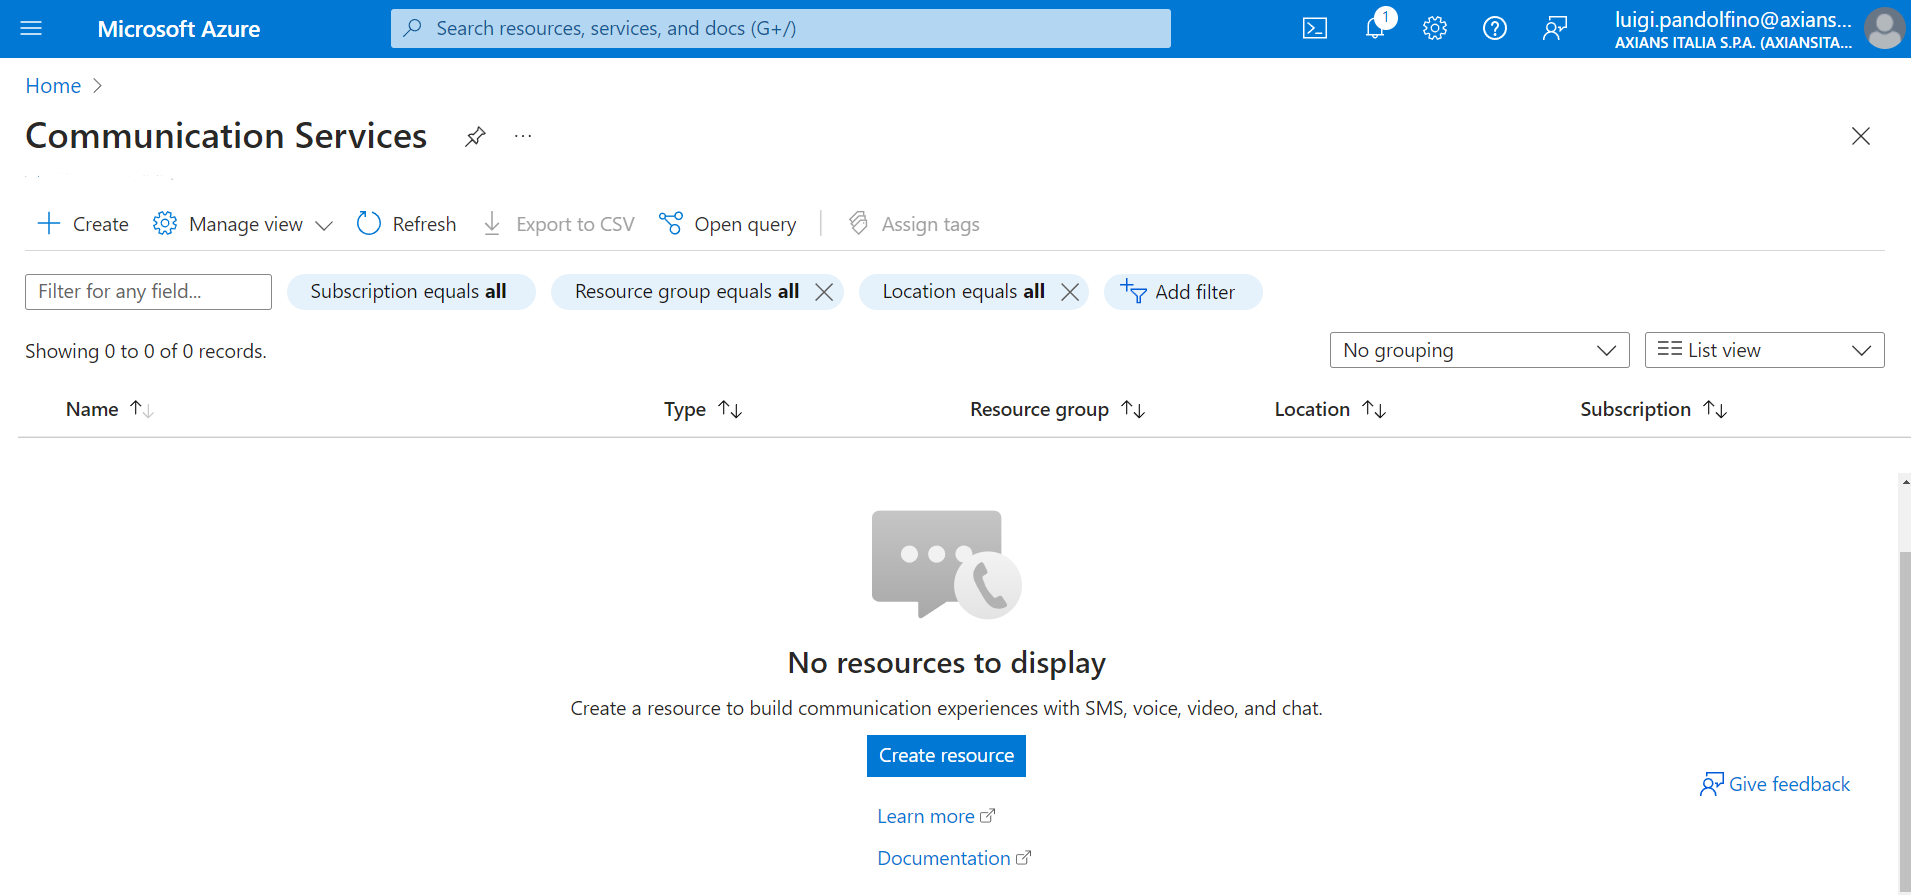Click the Filter for any field box

(x=148, y=292)
